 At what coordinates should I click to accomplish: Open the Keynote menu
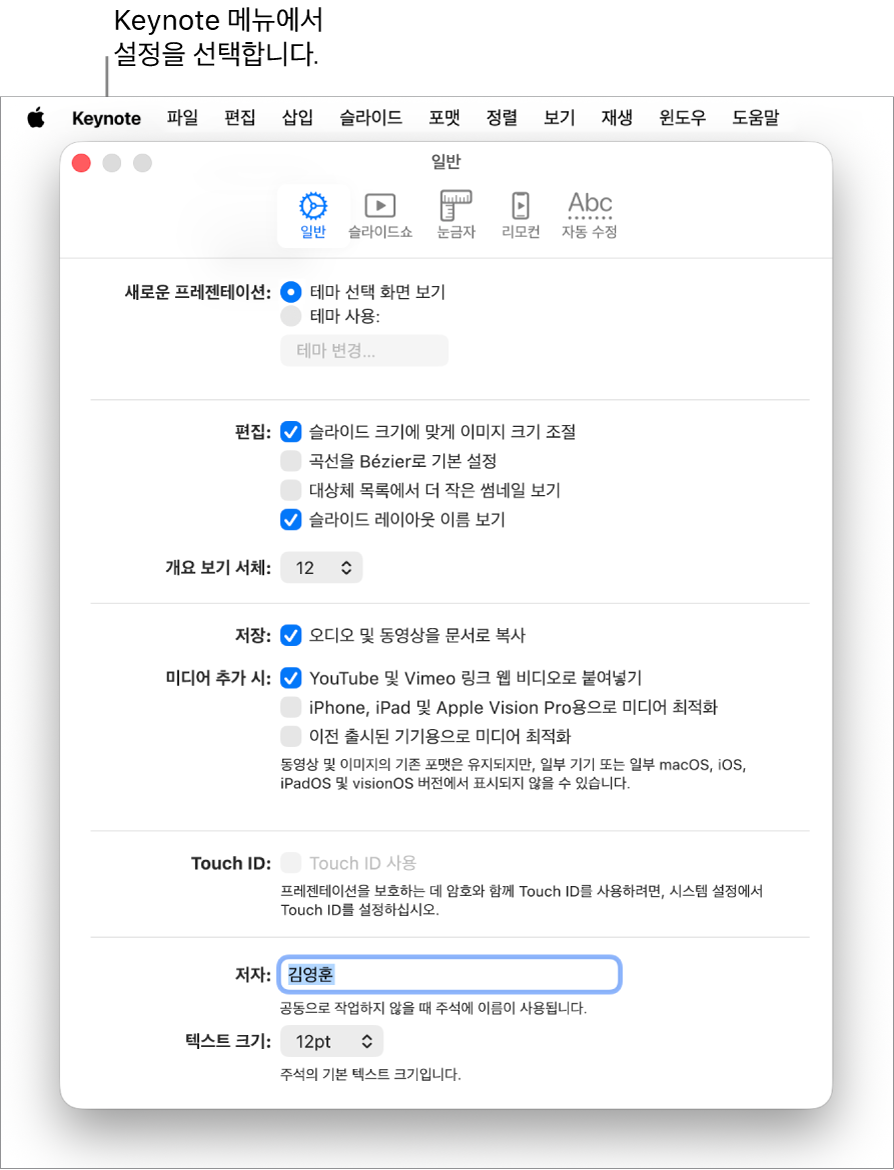[x=106, y=118]
